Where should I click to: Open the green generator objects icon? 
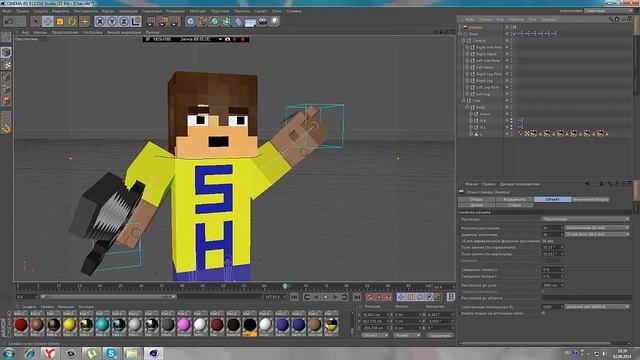(214, 21)
